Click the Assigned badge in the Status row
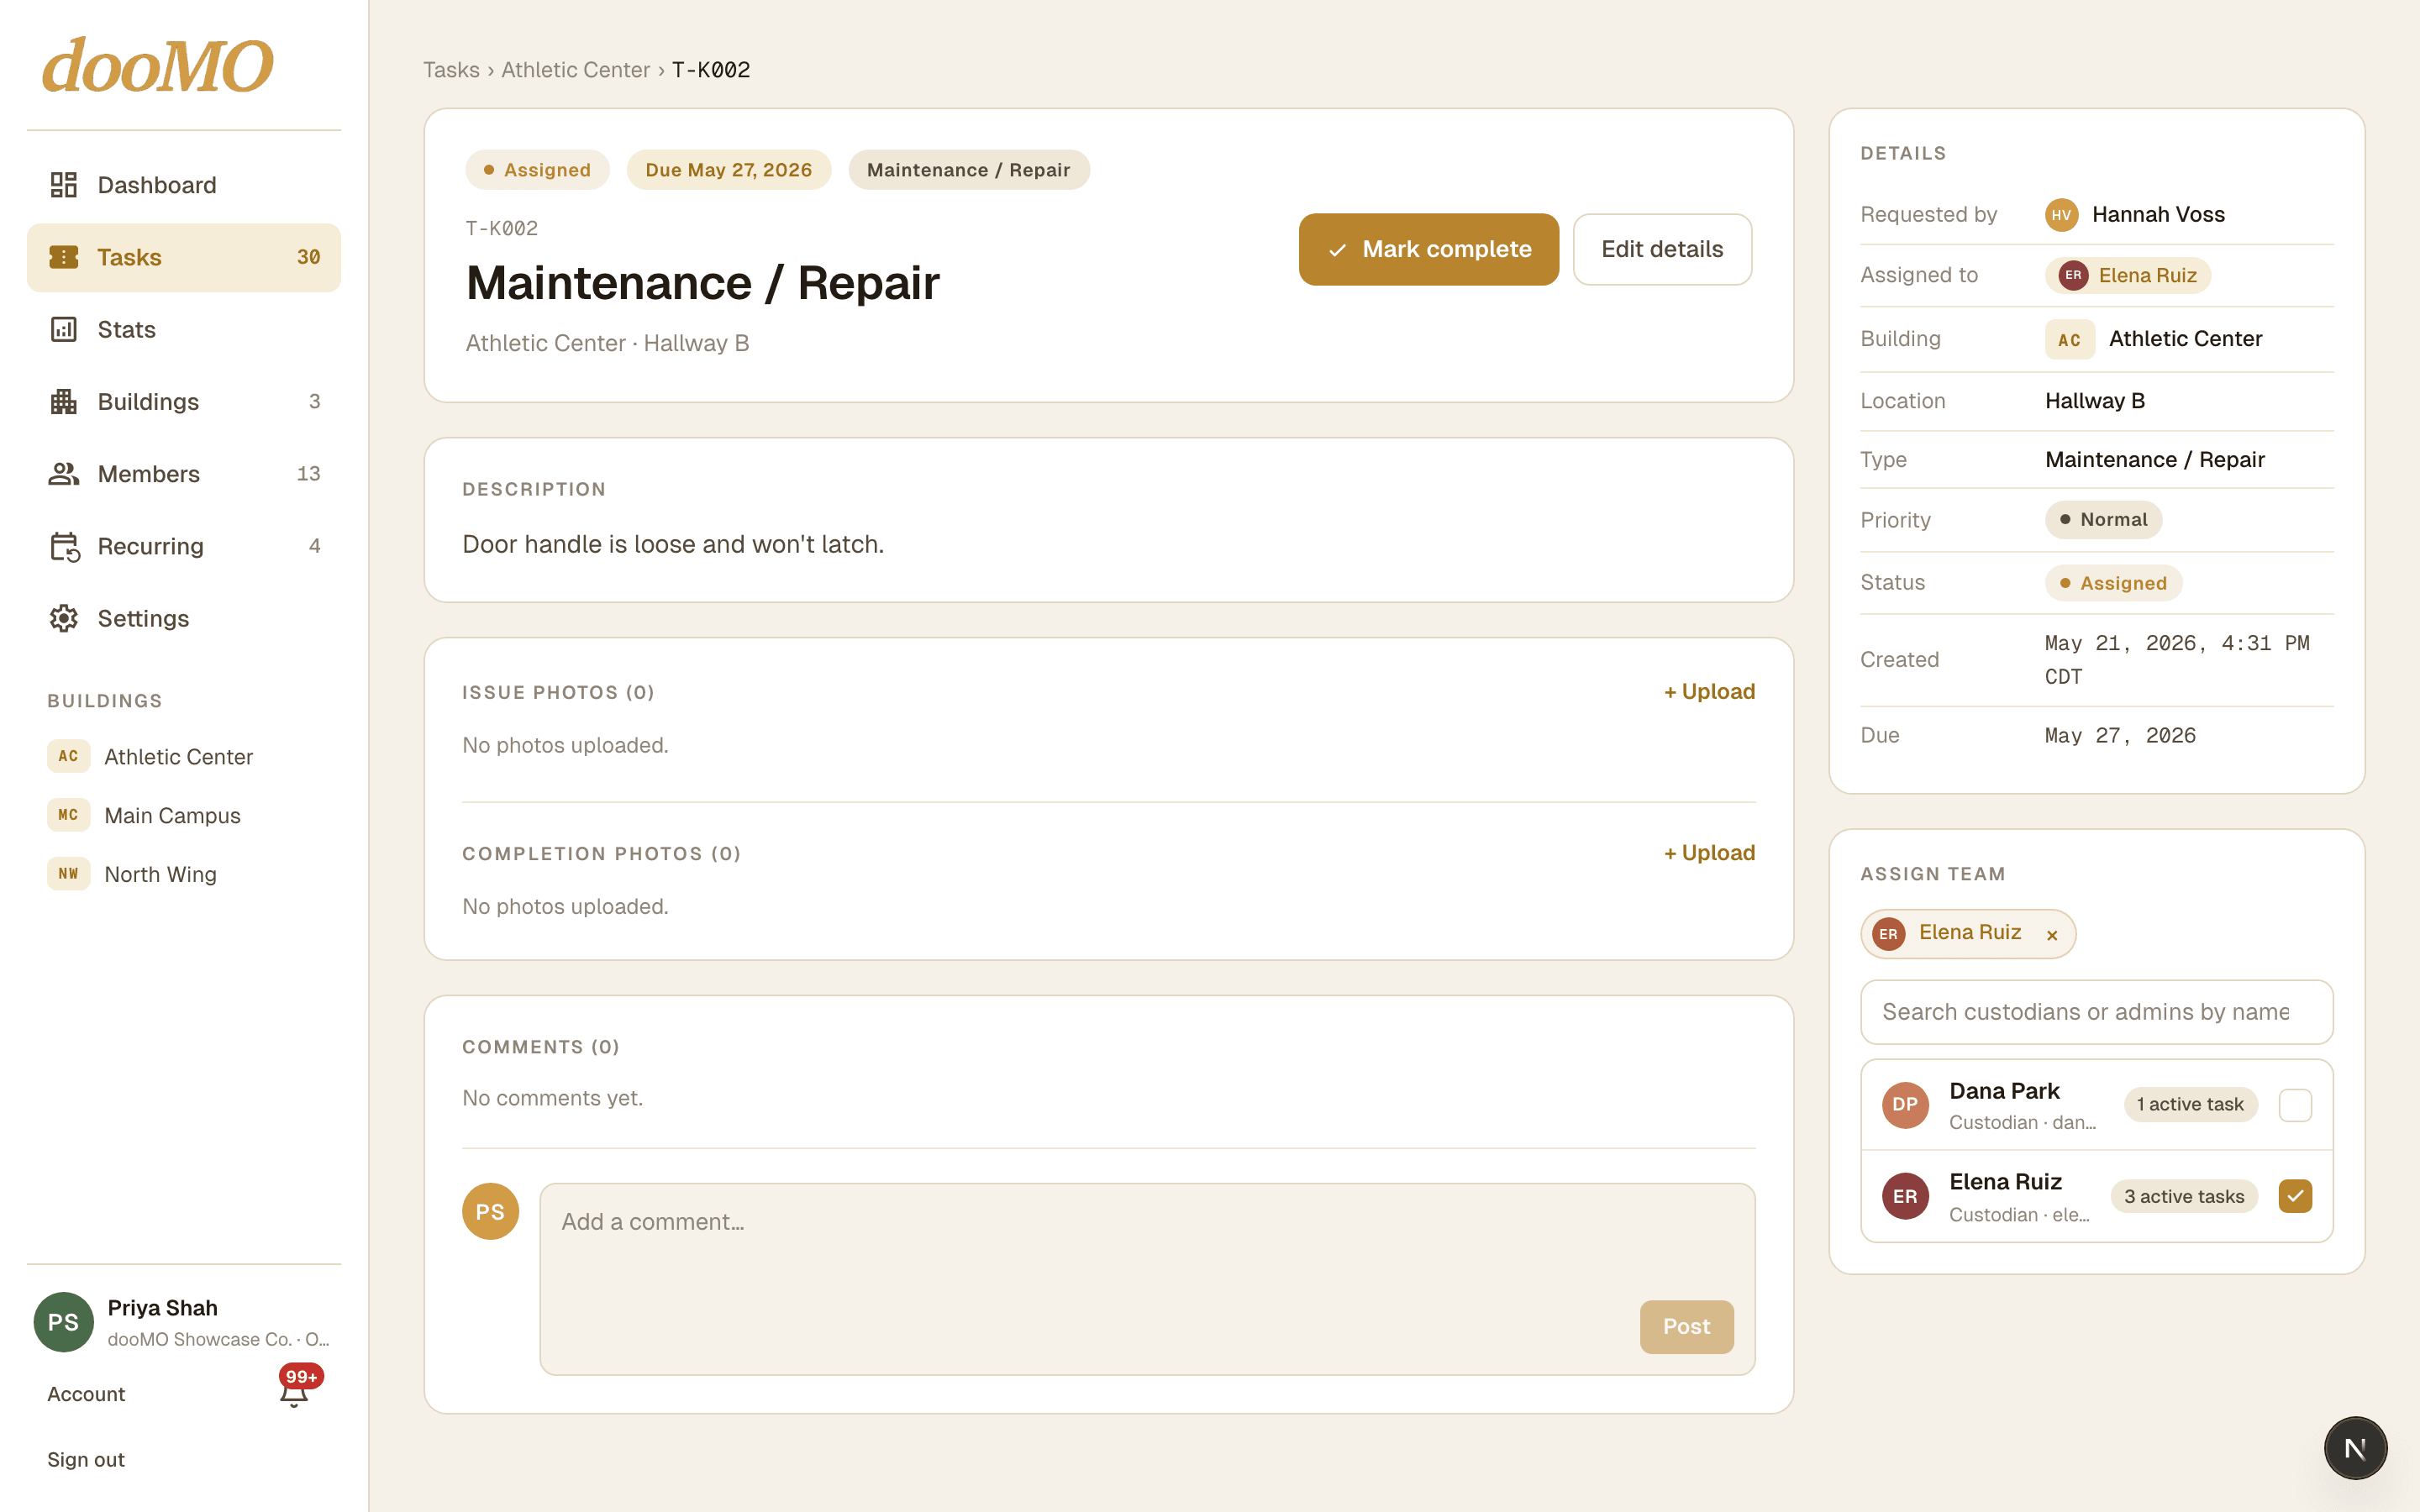 2113,583
